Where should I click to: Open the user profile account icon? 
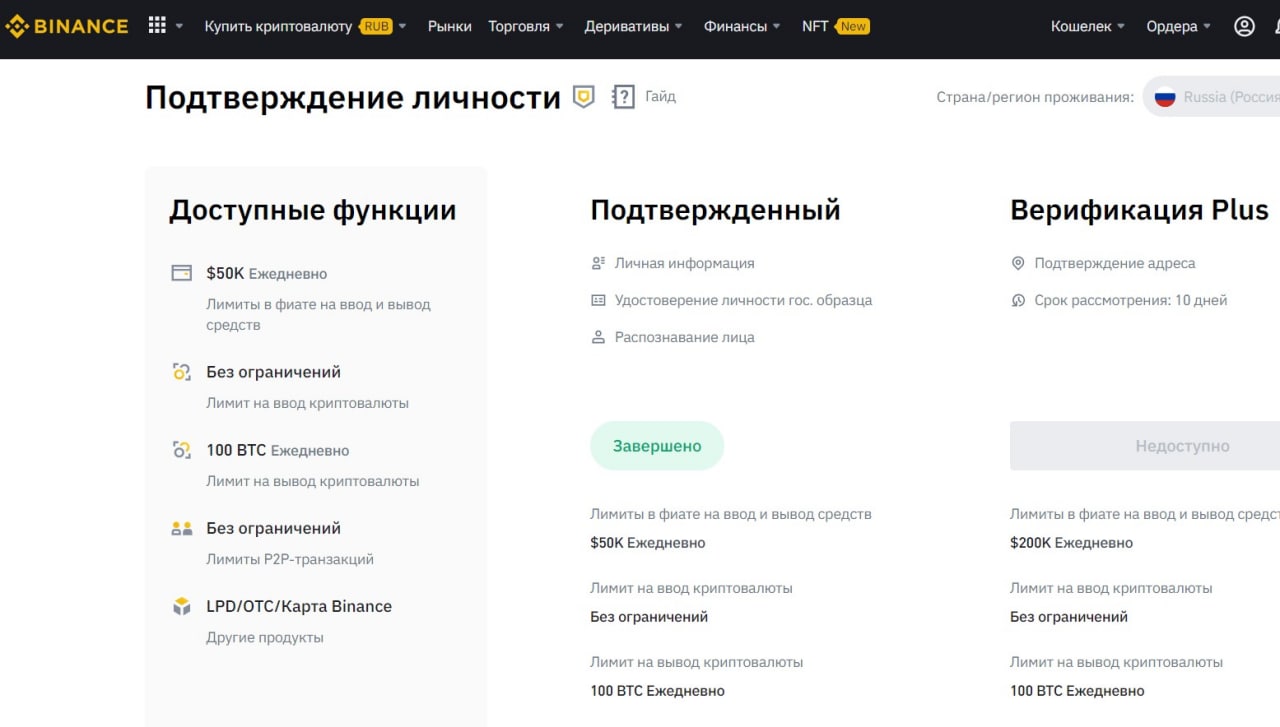point(1244,27)
